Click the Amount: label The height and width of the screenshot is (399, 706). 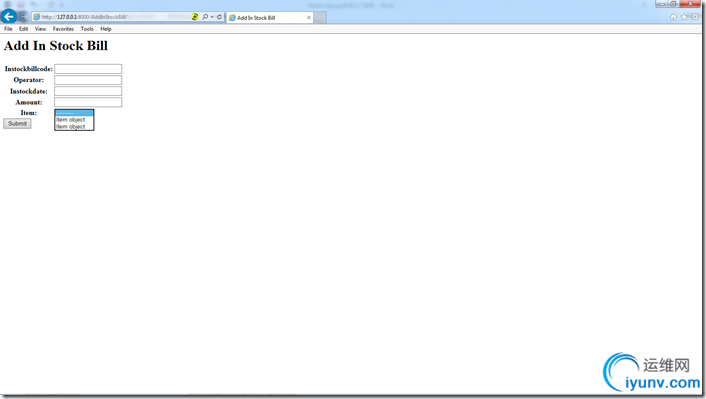(x=28, y=102)
